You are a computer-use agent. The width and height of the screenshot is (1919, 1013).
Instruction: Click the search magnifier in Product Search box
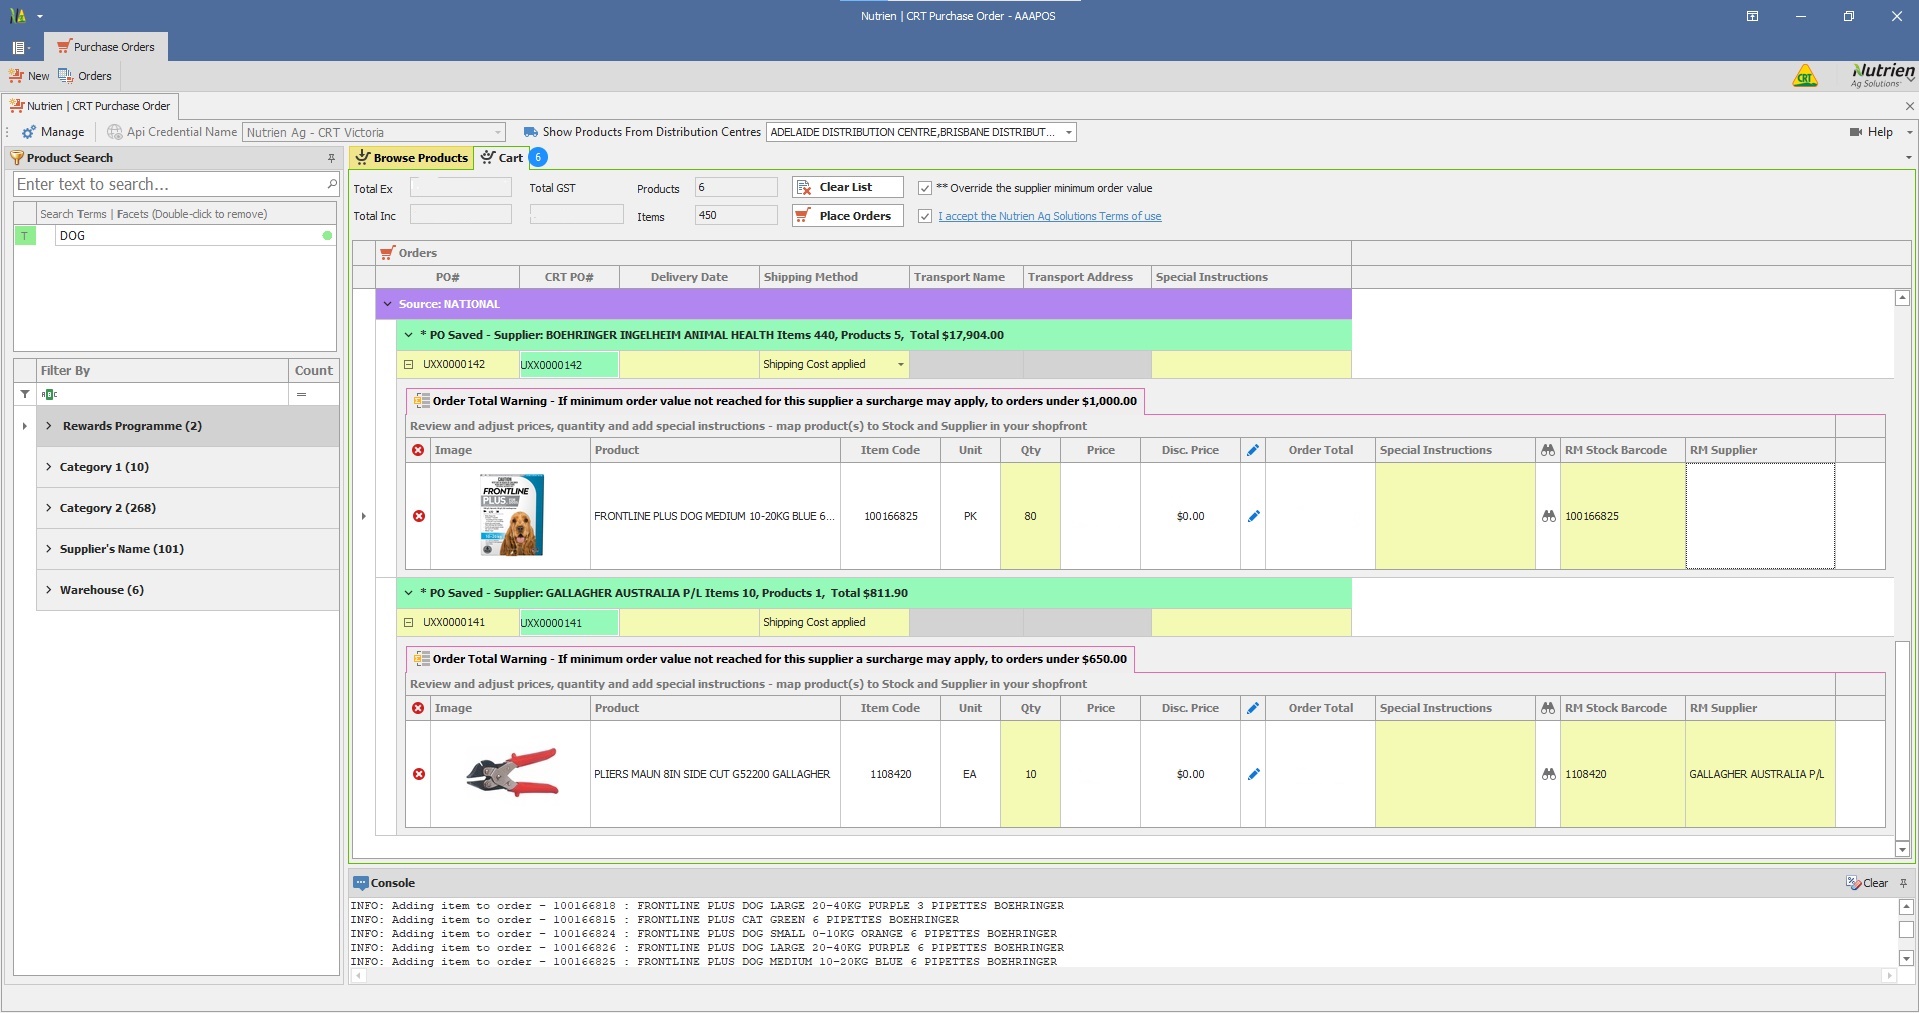331,184
